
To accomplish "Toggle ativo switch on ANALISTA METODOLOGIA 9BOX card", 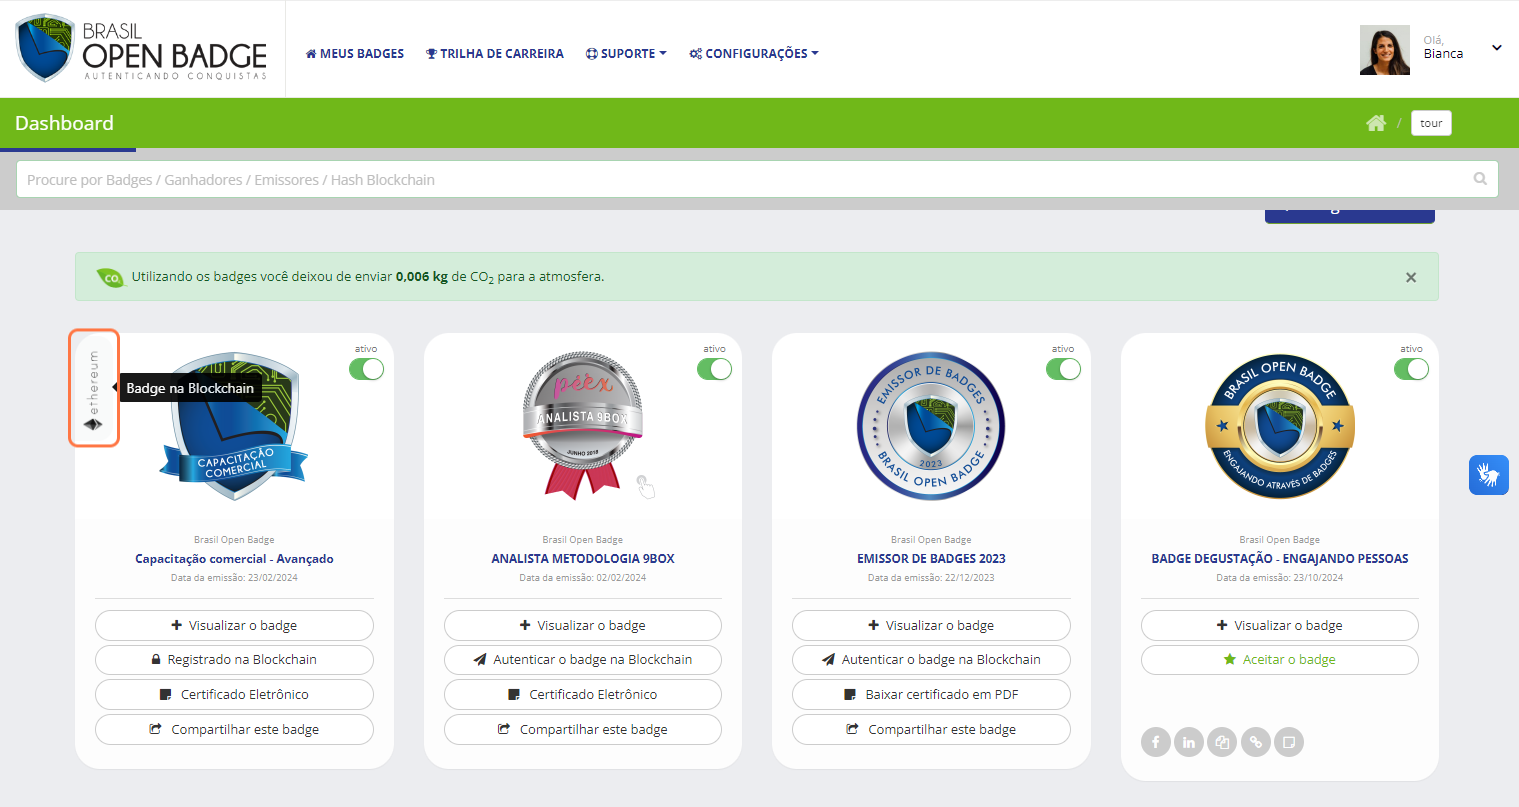I will [714, 369].
